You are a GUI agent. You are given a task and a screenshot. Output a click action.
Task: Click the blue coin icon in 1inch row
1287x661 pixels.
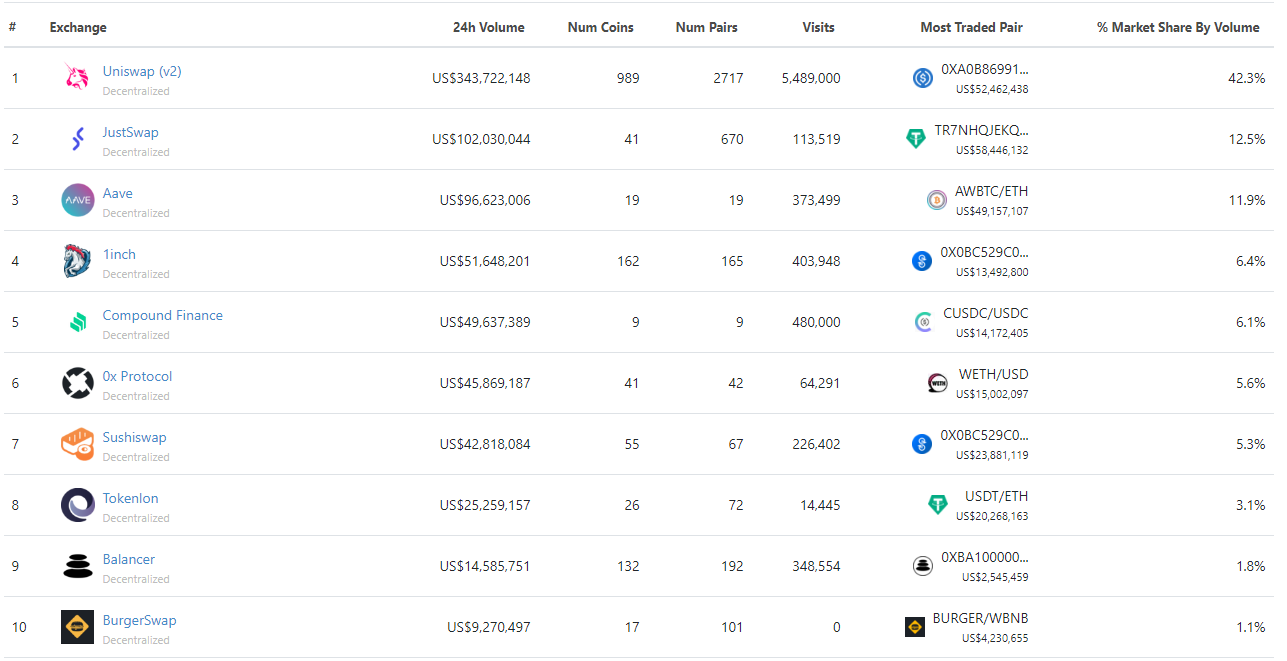(922, 261)
